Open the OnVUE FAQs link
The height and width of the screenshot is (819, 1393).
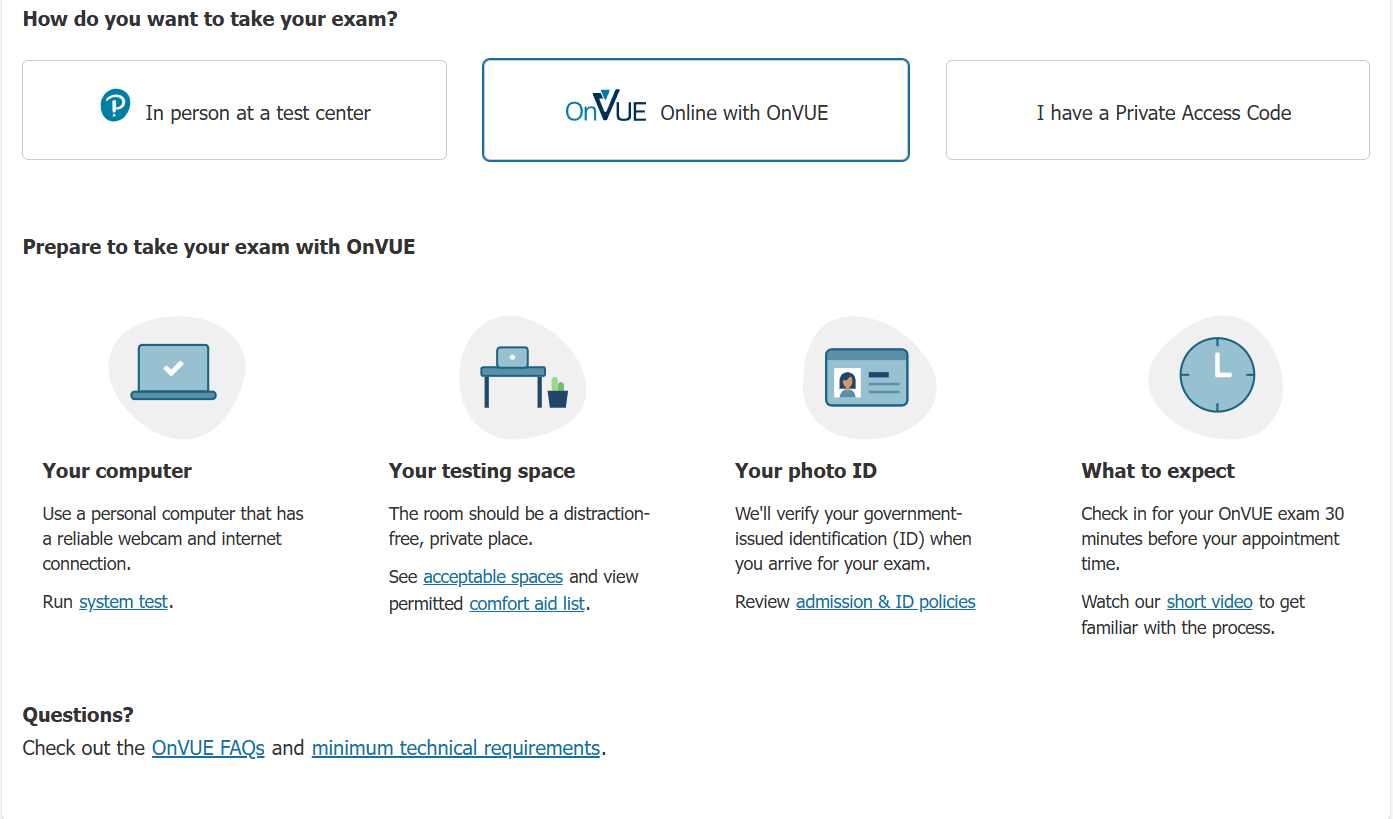(208, 748)
